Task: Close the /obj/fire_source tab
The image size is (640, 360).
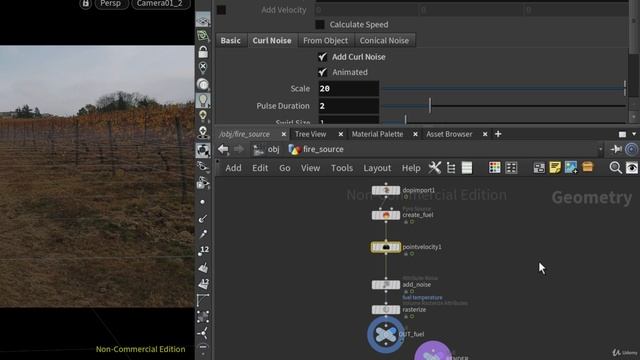Action: 284,134
